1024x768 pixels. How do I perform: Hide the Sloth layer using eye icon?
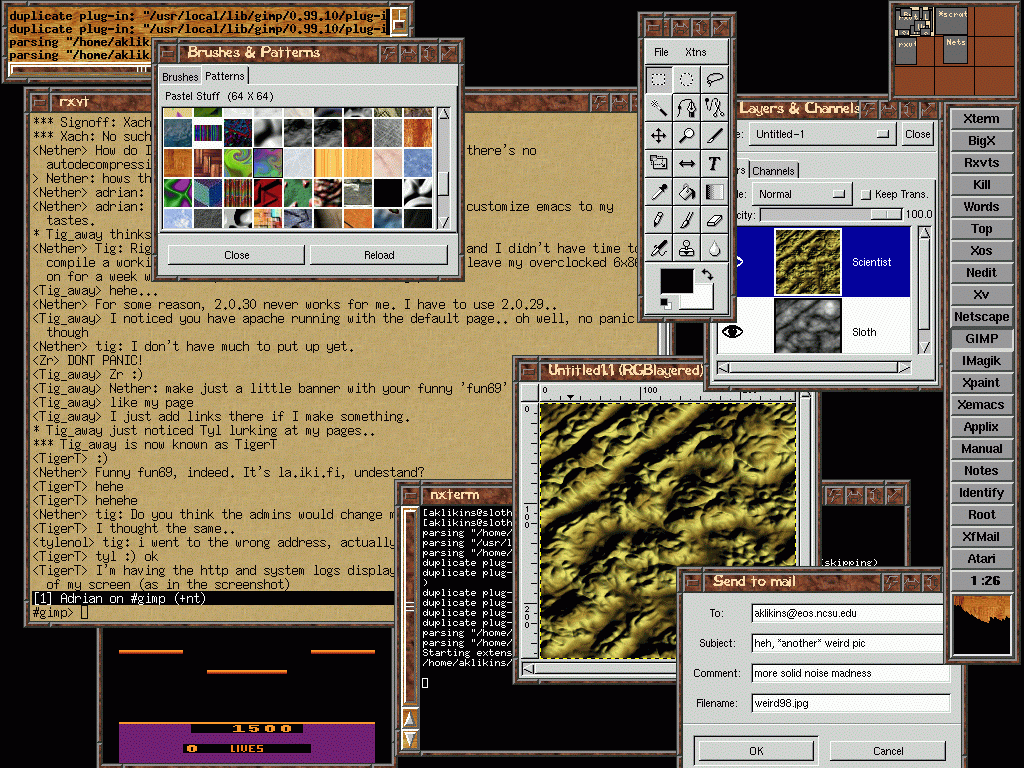coord(732,331)
